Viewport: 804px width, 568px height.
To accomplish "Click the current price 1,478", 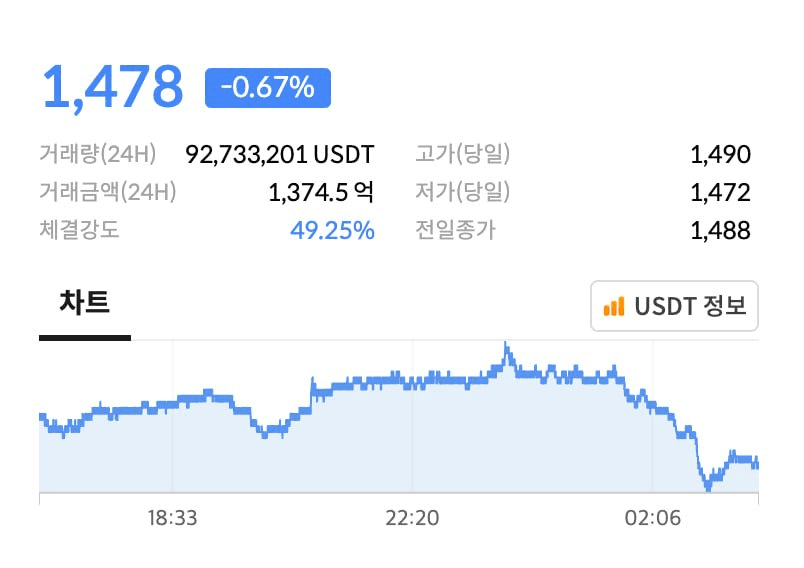I will [112, 87].
